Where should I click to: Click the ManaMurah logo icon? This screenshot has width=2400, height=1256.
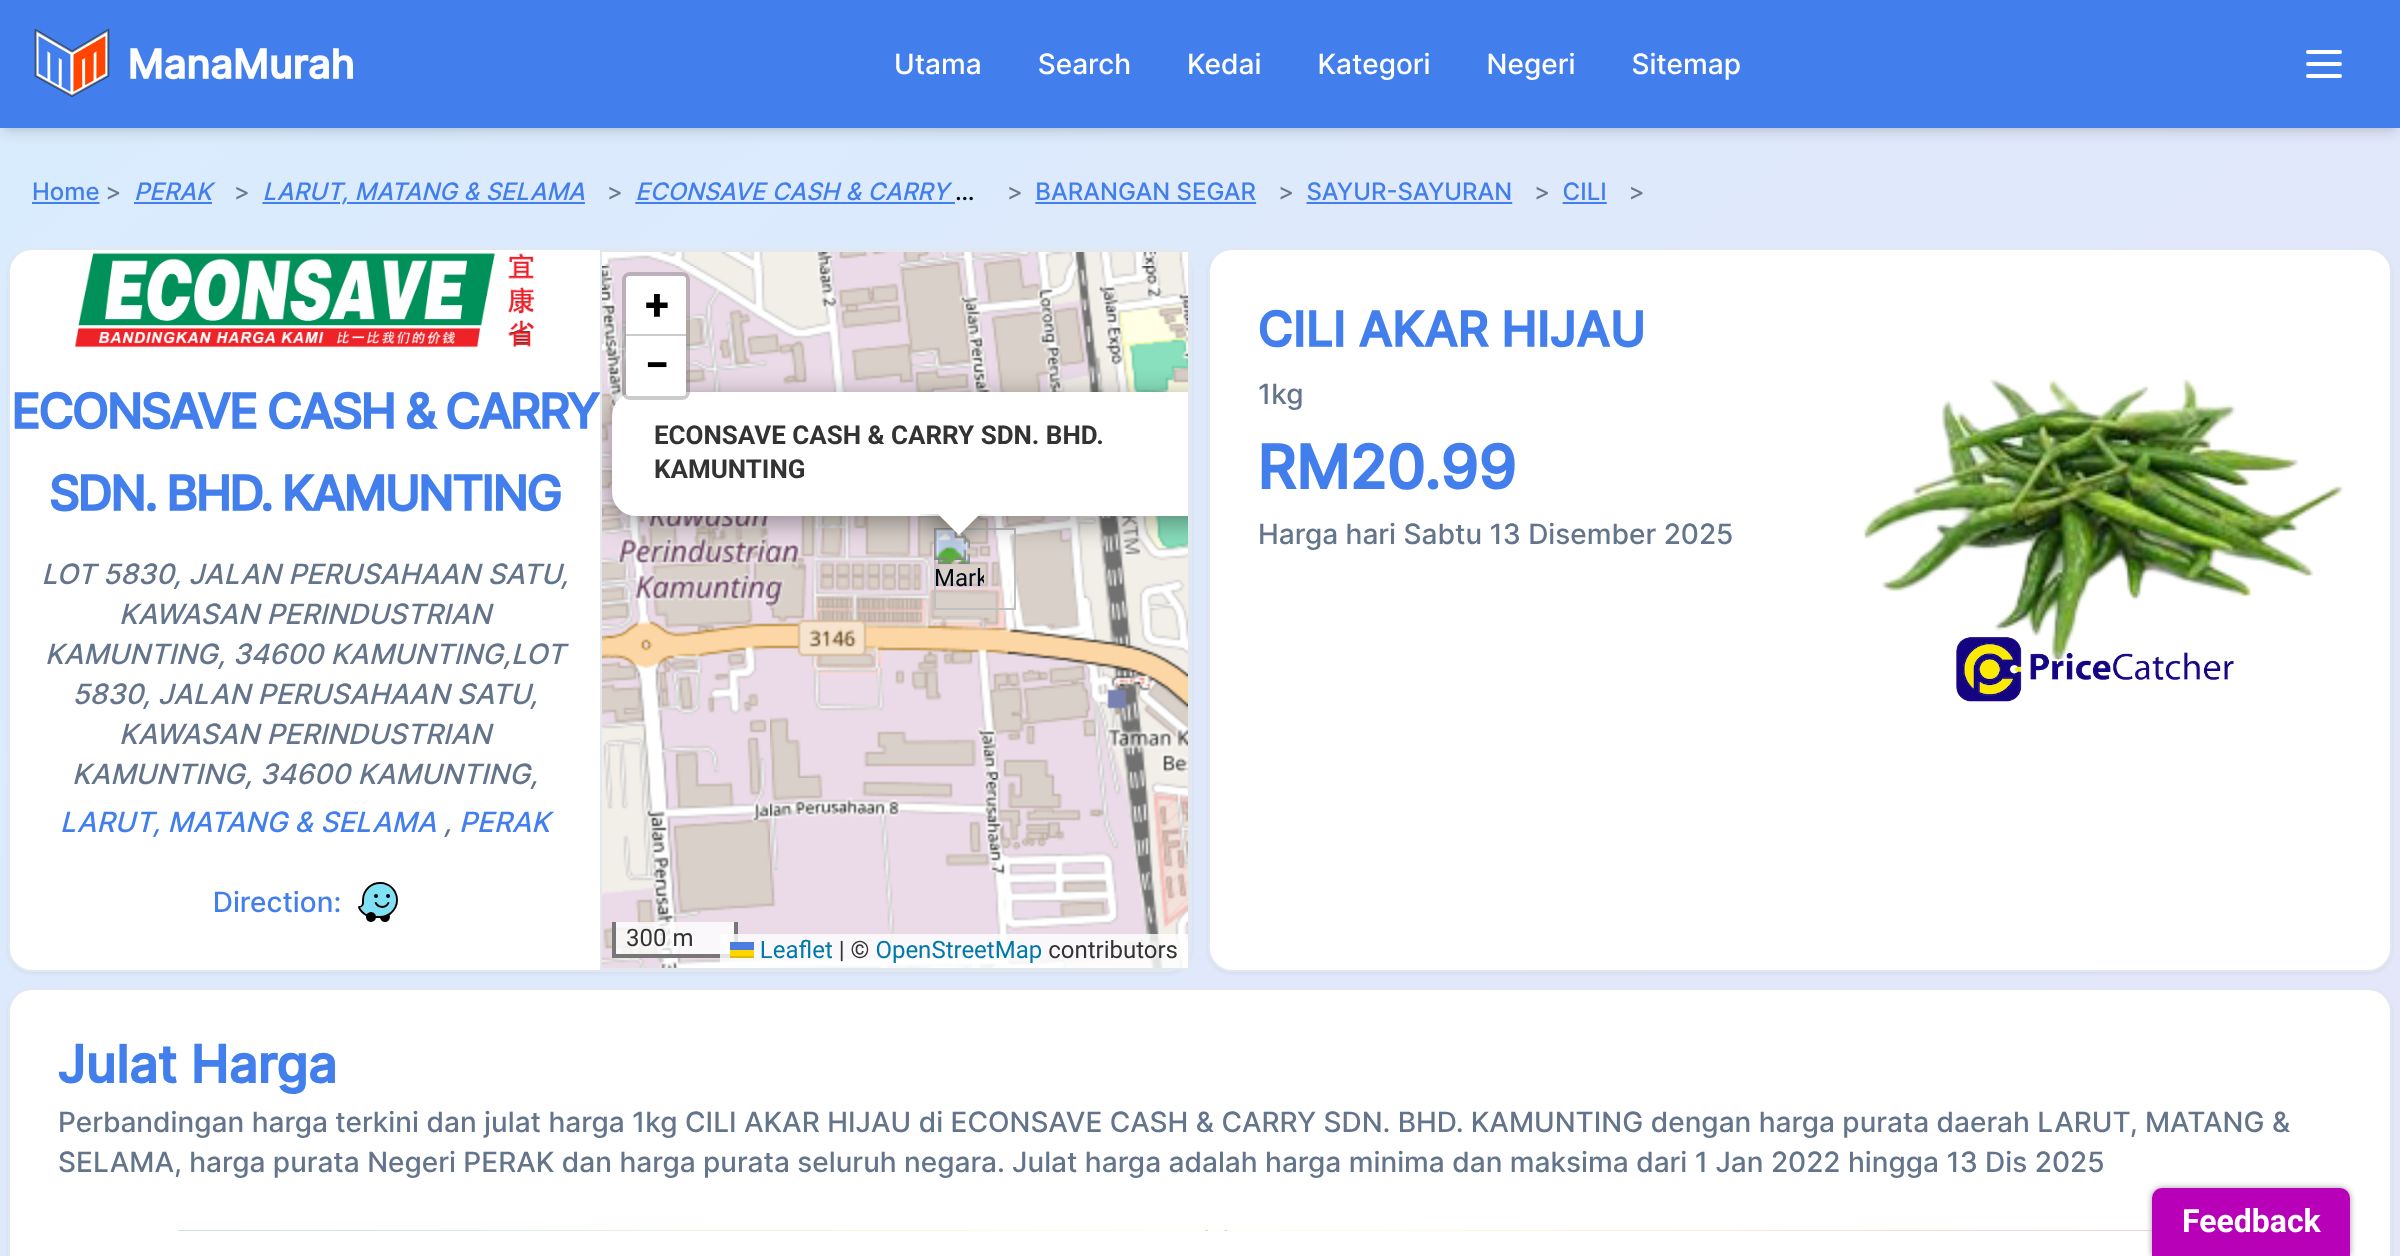click(x=71, y=63)
